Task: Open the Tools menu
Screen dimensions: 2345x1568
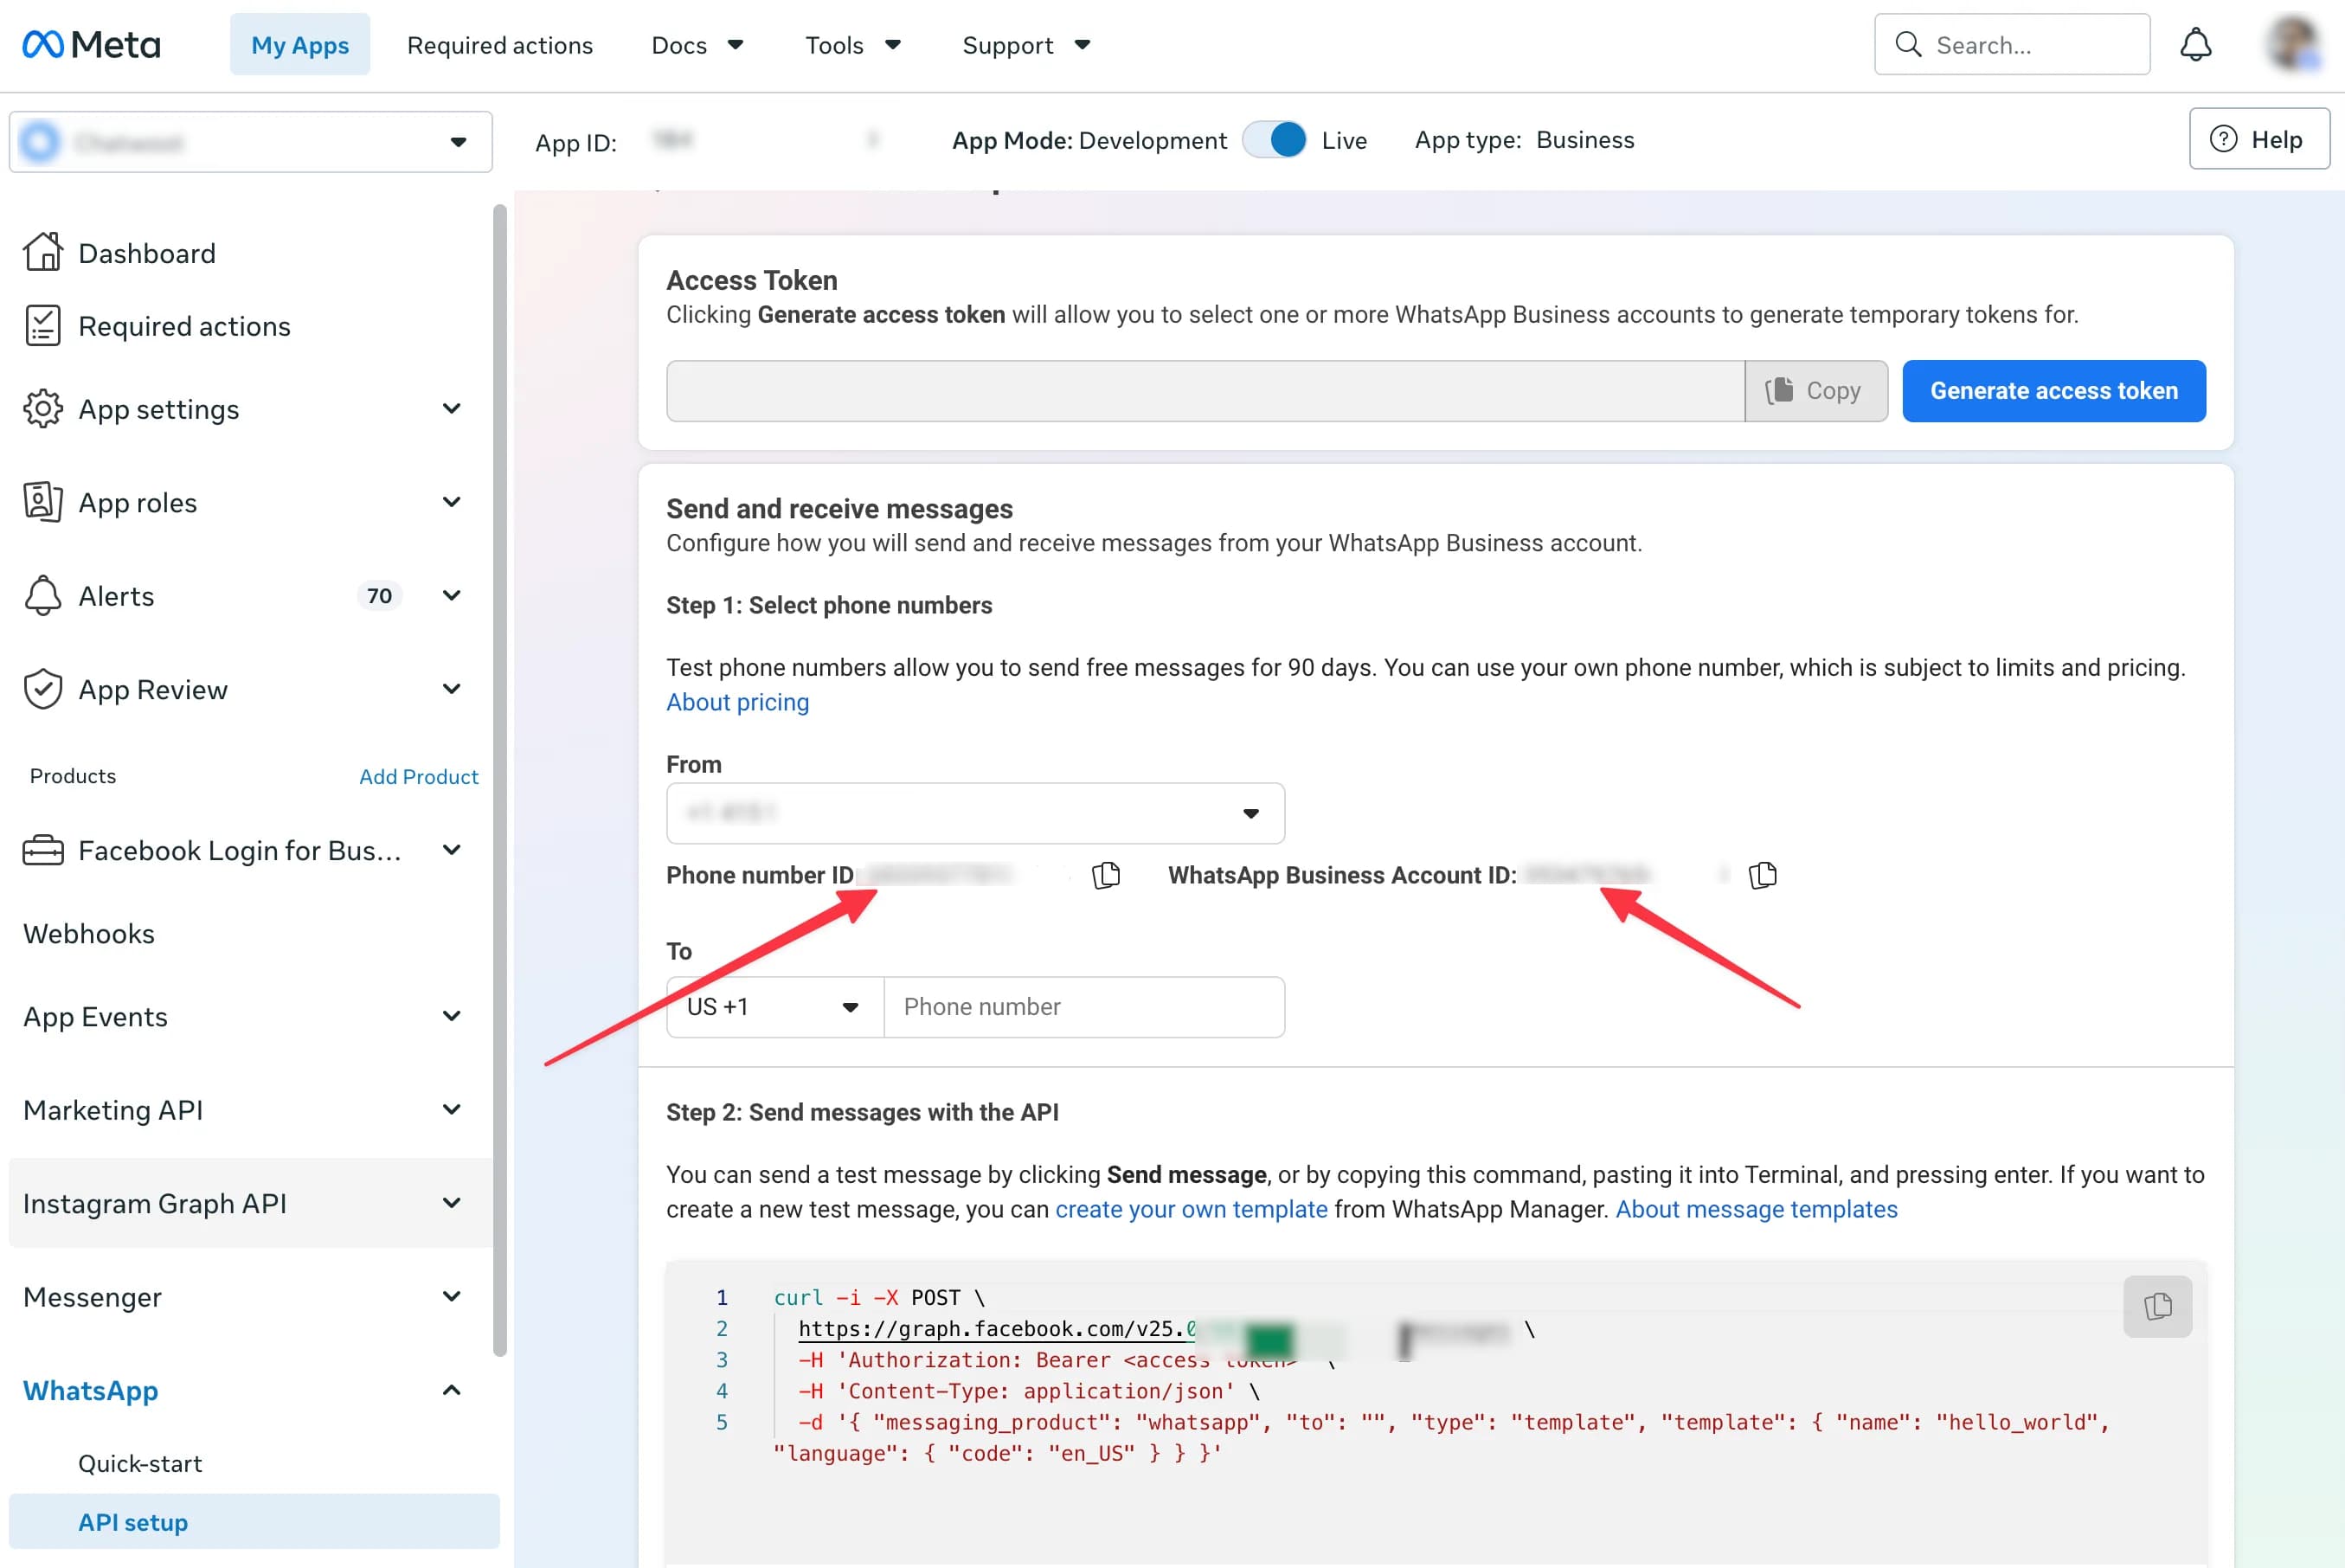Action: click(x=853, y=45)
